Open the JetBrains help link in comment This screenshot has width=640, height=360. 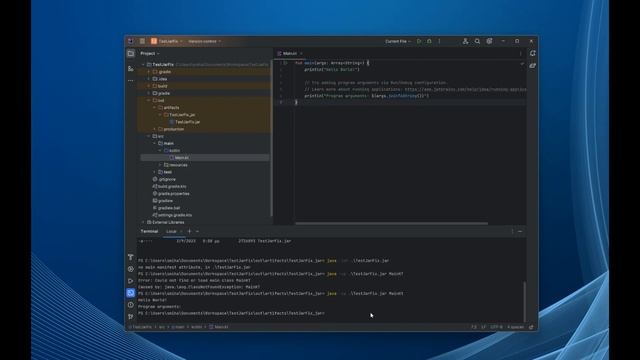click(x=465, y=89)
